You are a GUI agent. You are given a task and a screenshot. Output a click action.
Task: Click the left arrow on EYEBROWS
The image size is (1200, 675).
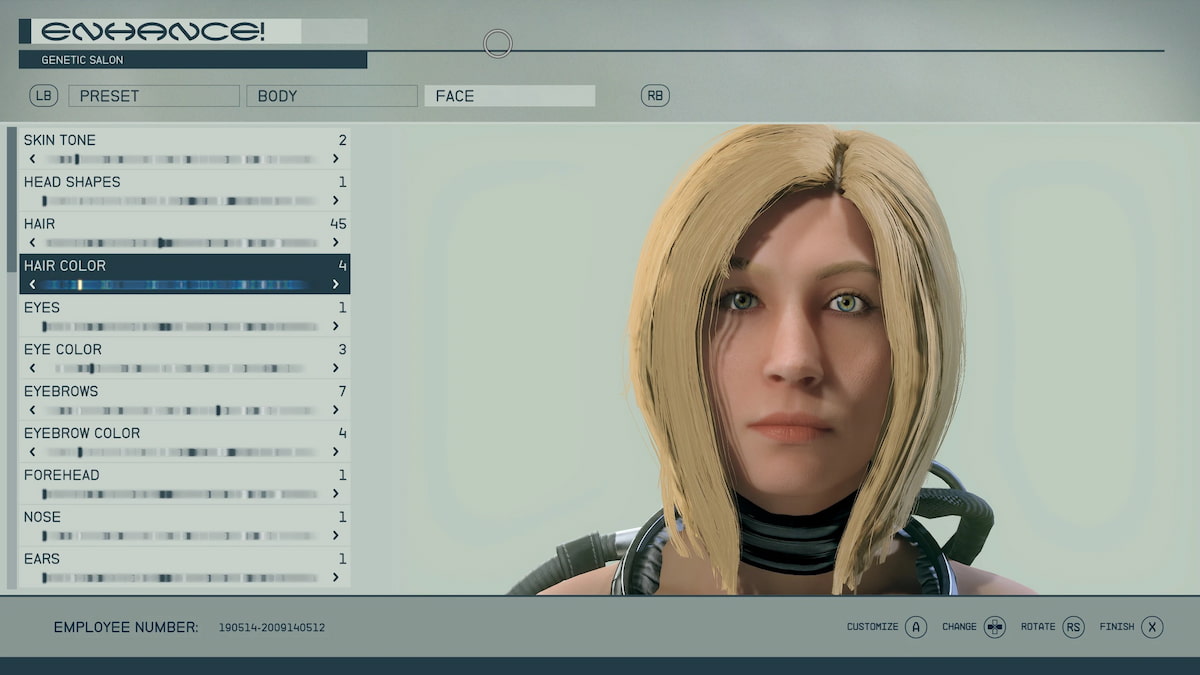pyautogui.click(x=32, y=410)
